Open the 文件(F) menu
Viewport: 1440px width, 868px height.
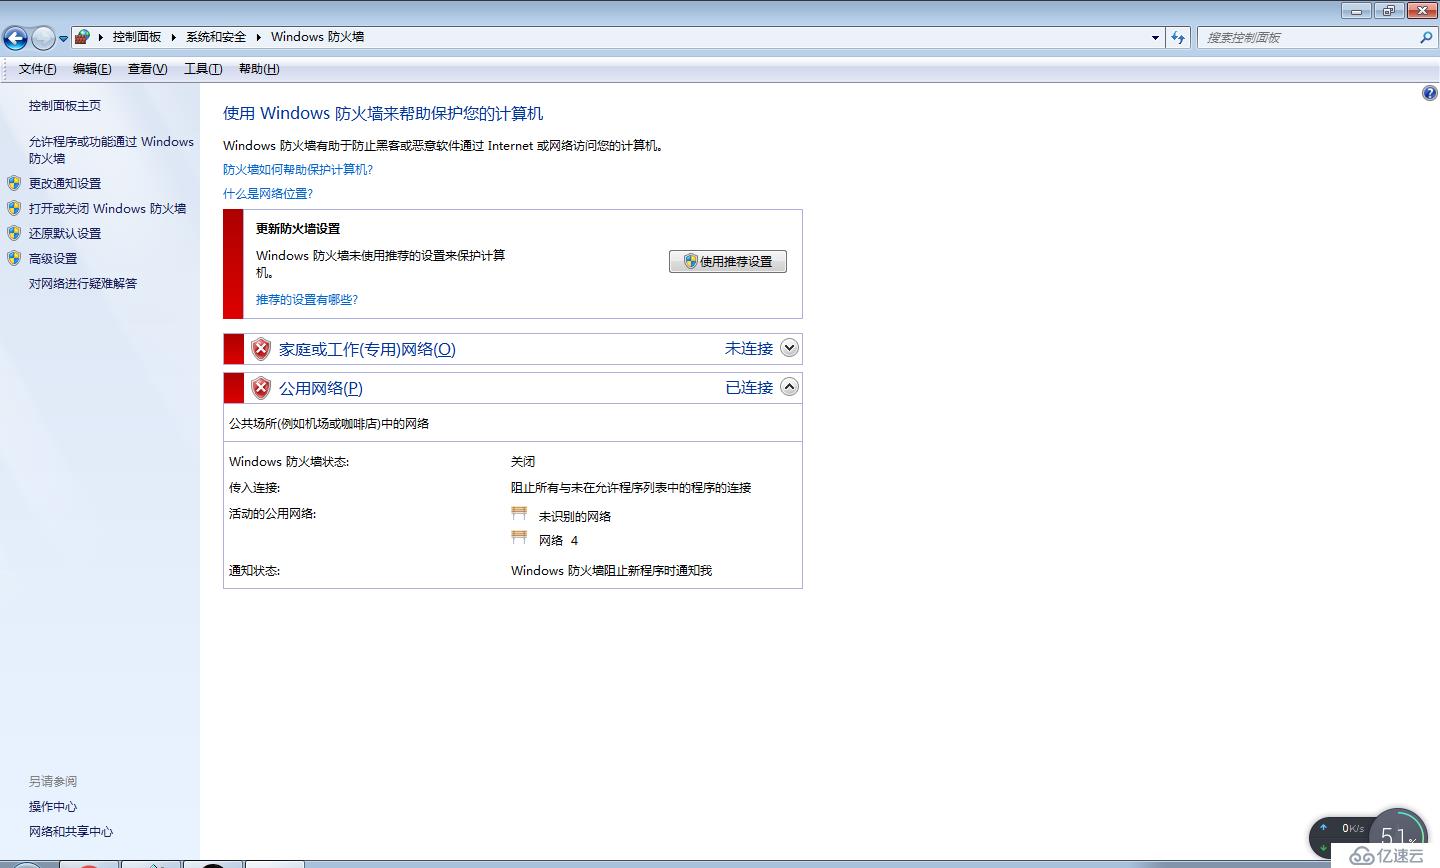[x=38, y=69]
